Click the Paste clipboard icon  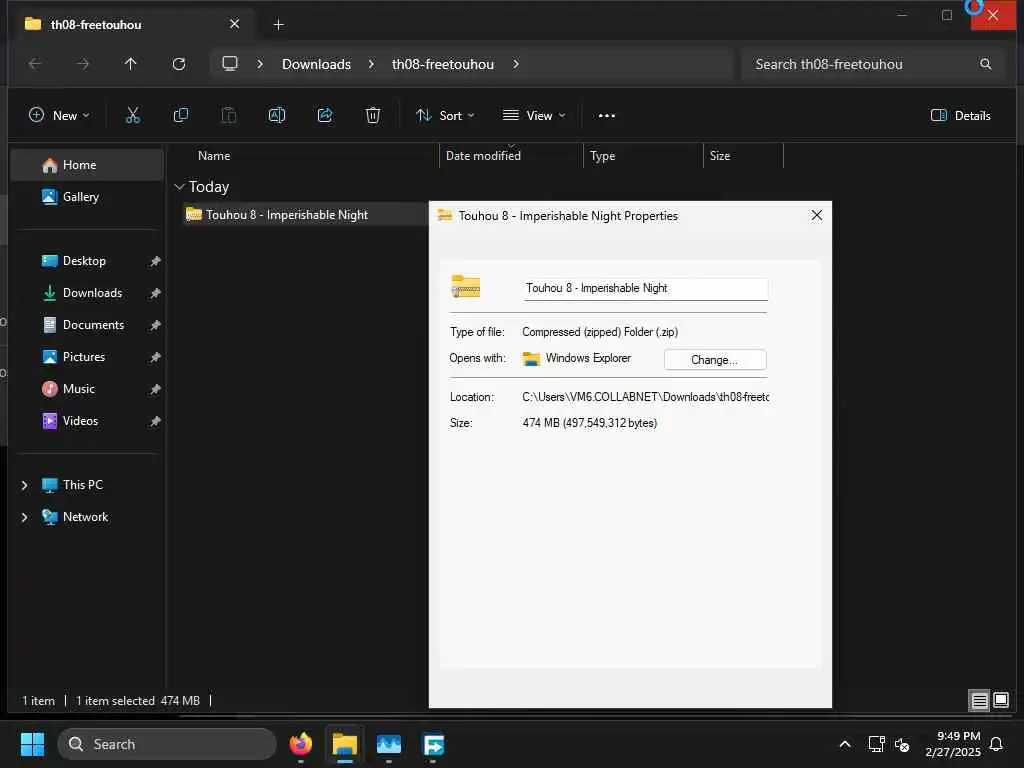coord(229,116)
